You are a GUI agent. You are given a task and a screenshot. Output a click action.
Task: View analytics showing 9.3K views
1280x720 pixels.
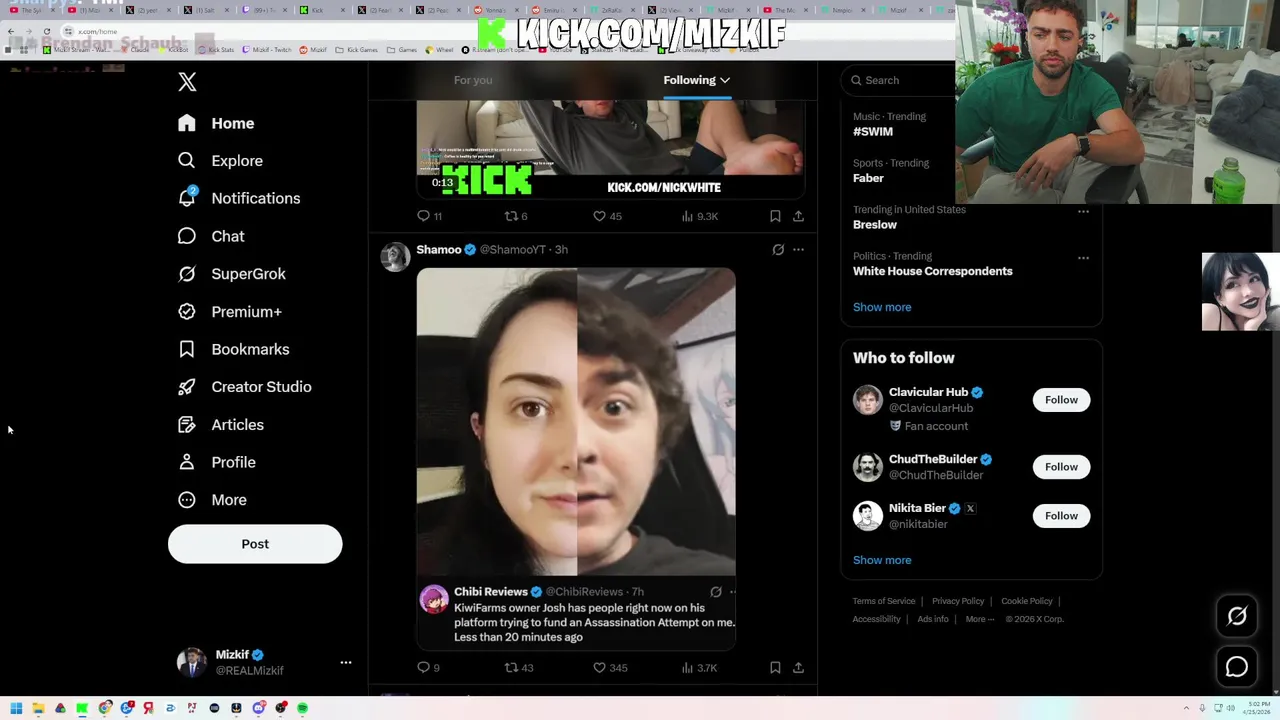pos(699,216)
